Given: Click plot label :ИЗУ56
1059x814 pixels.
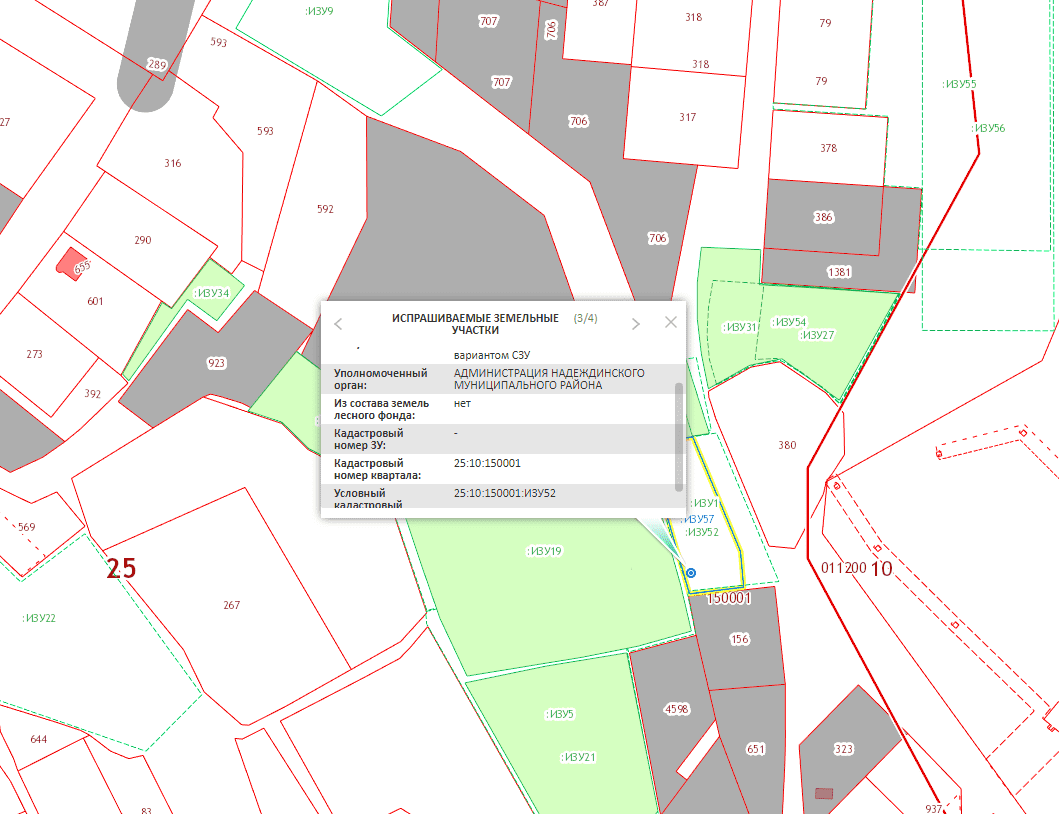Looking at the screenshot, I should [988, 128].
